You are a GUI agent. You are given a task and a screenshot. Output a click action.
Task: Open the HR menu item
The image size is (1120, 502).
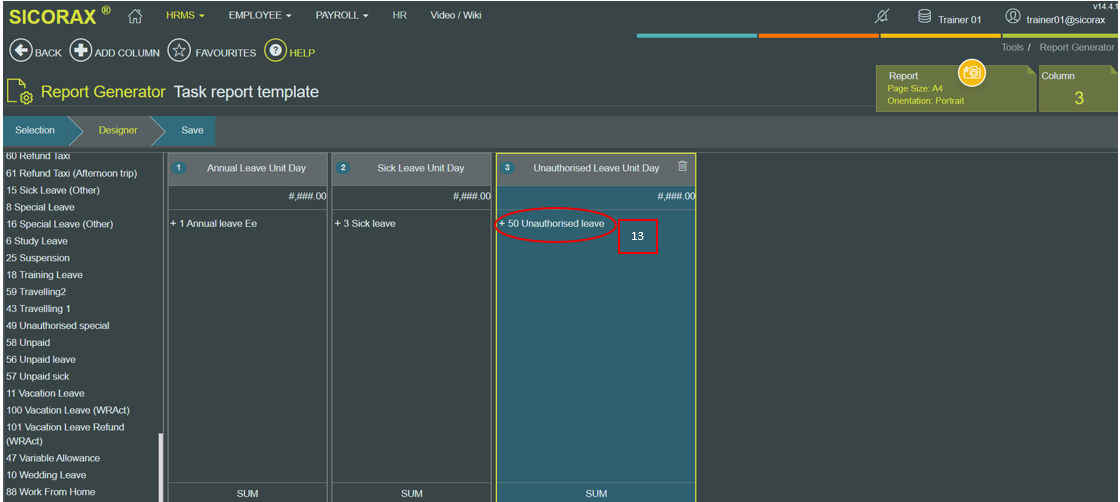pyautogui.click(x=399, y=15)
